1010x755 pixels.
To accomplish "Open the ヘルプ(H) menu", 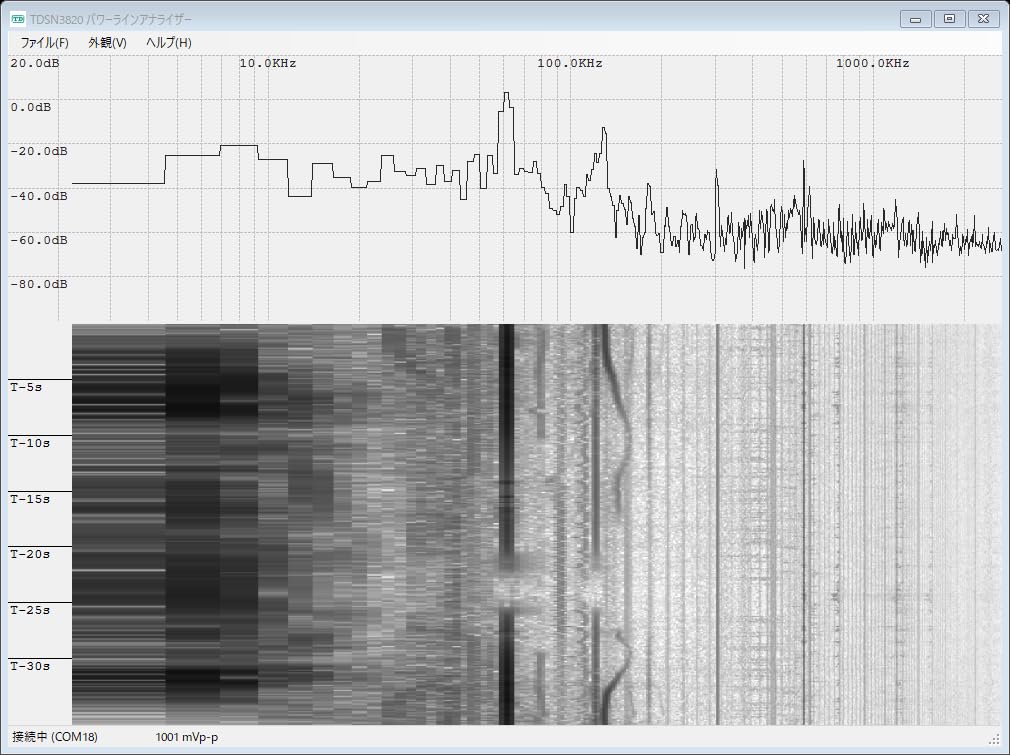I will (x=168, y=43).
